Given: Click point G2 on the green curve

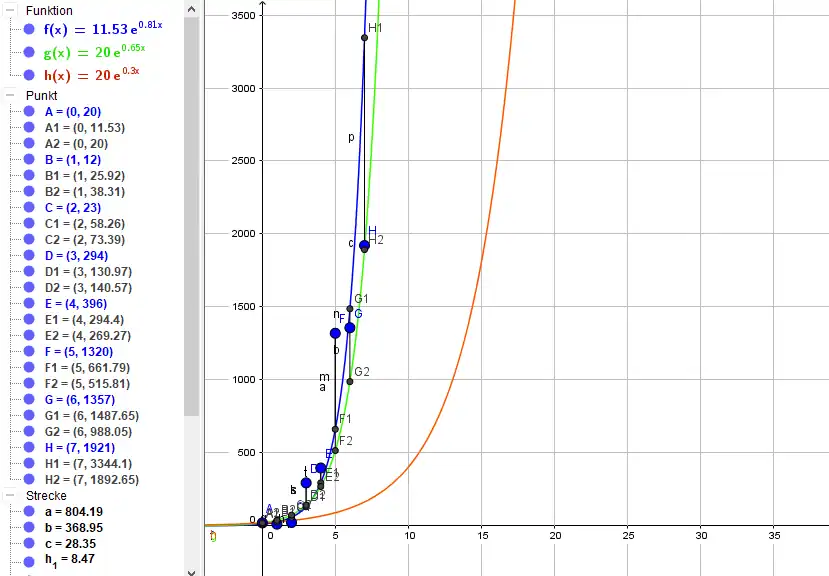Looking at the screenshot, I should pos(350,381).
